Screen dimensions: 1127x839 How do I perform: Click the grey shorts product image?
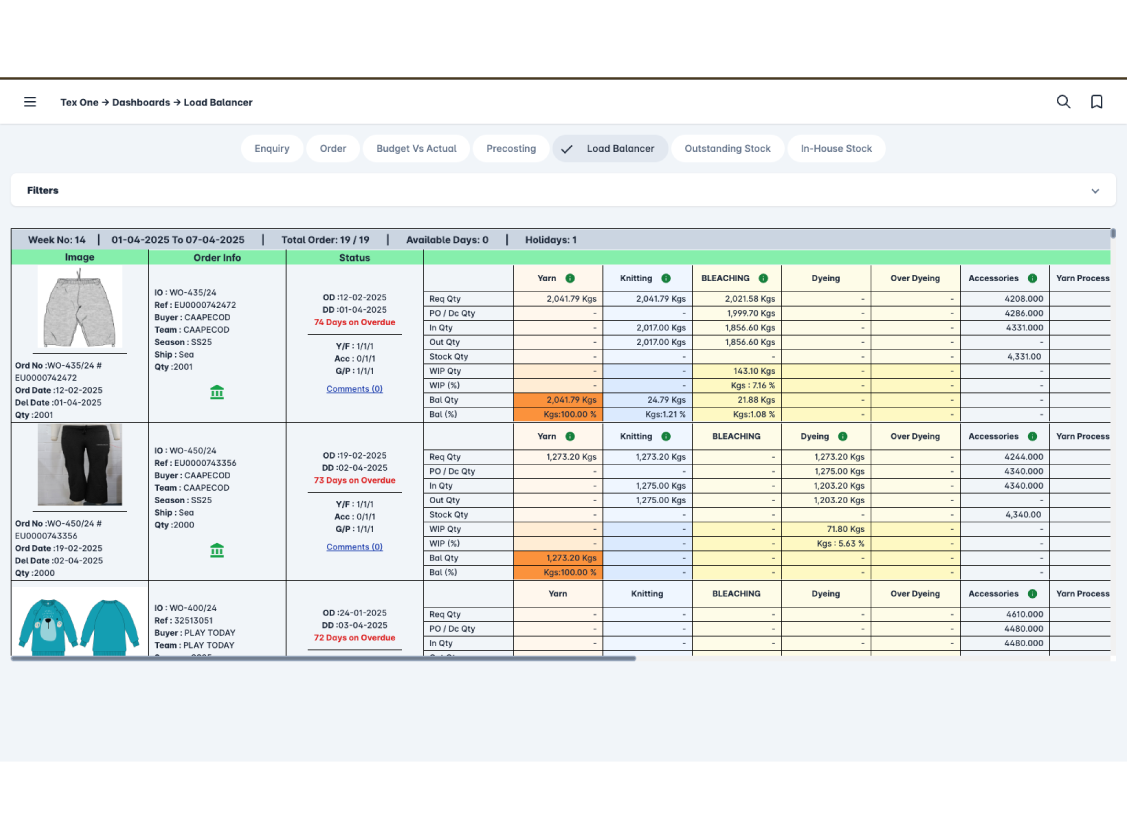pyautogui.click(x=80, y=307)
